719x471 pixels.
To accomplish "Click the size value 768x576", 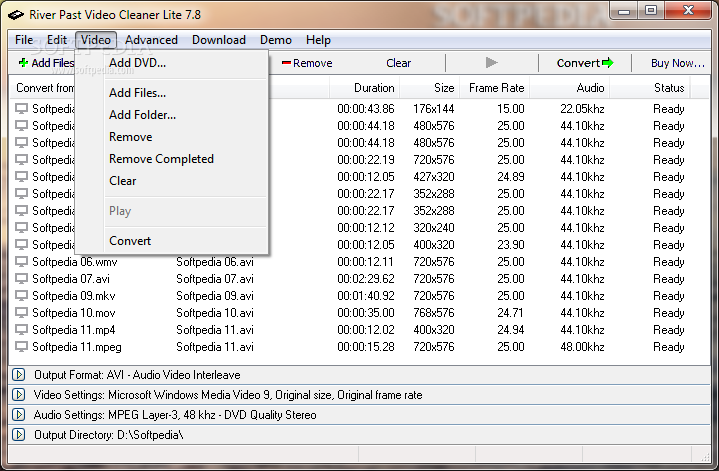I will [x=433, y=313].
